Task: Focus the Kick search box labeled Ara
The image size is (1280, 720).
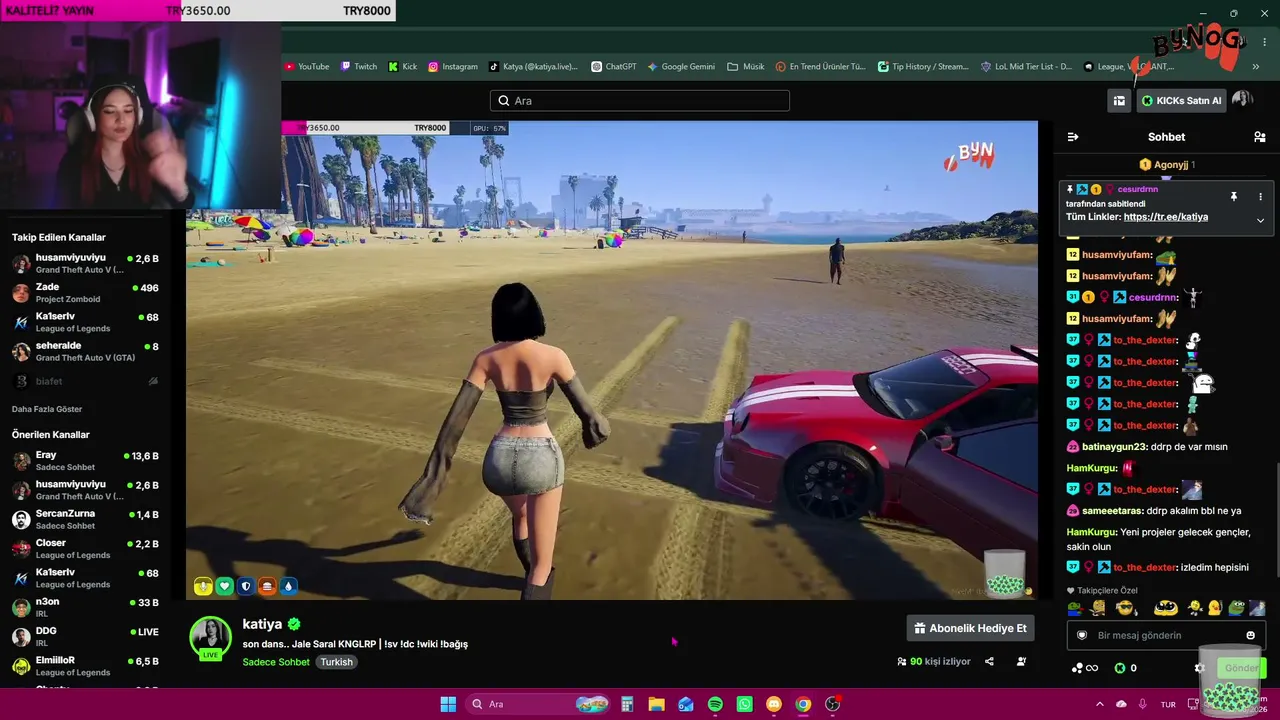Action: pos(640,101)
